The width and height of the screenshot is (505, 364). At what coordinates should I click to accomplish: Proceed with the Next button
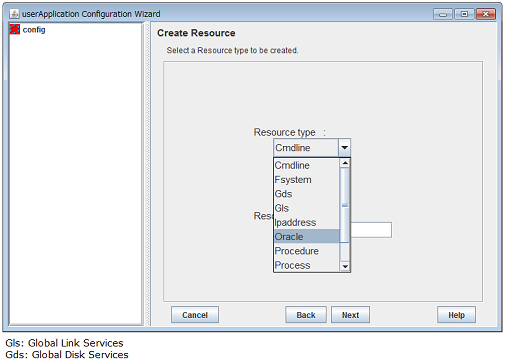click(350, 315)
